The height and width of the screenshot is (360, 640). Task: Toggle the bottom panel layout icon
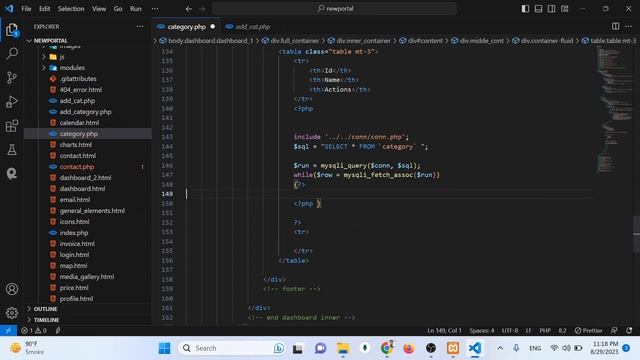tap(538, 9)
